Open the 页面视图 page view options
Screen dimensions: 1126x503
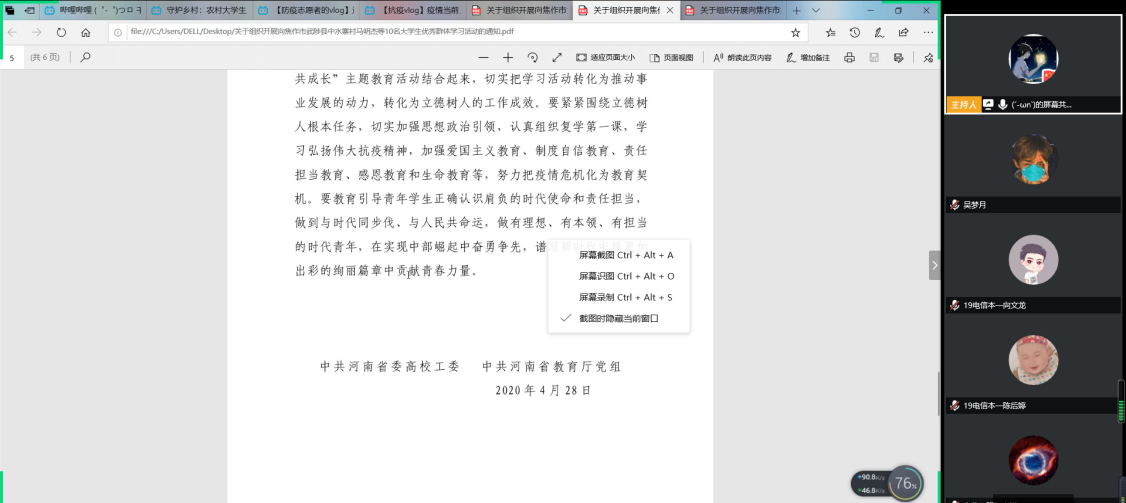click(x=671, y=57)
